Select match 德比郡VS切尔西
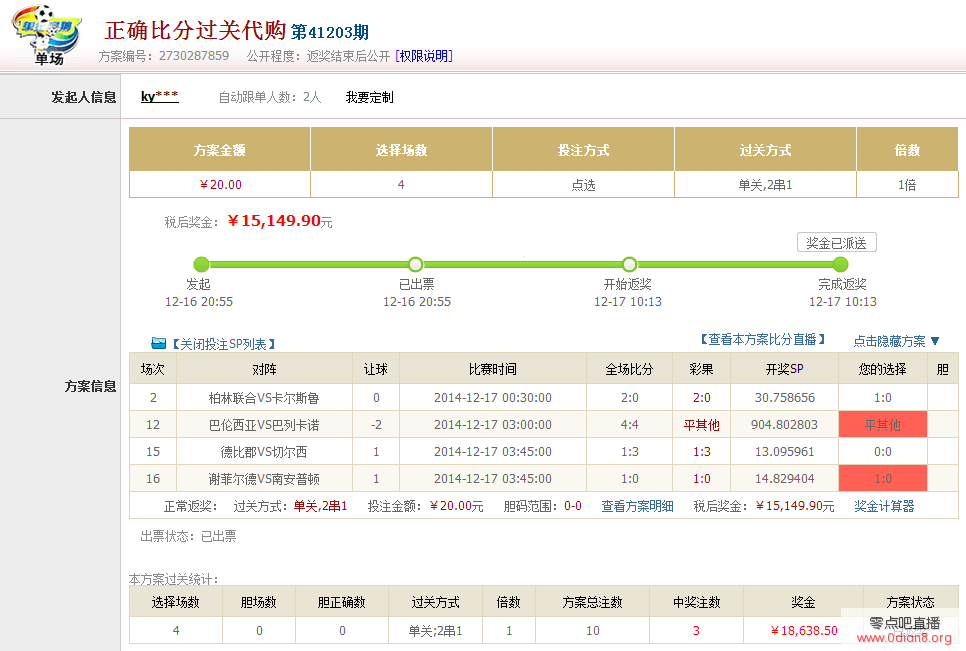The image size is (966, 651). [264, 452]
